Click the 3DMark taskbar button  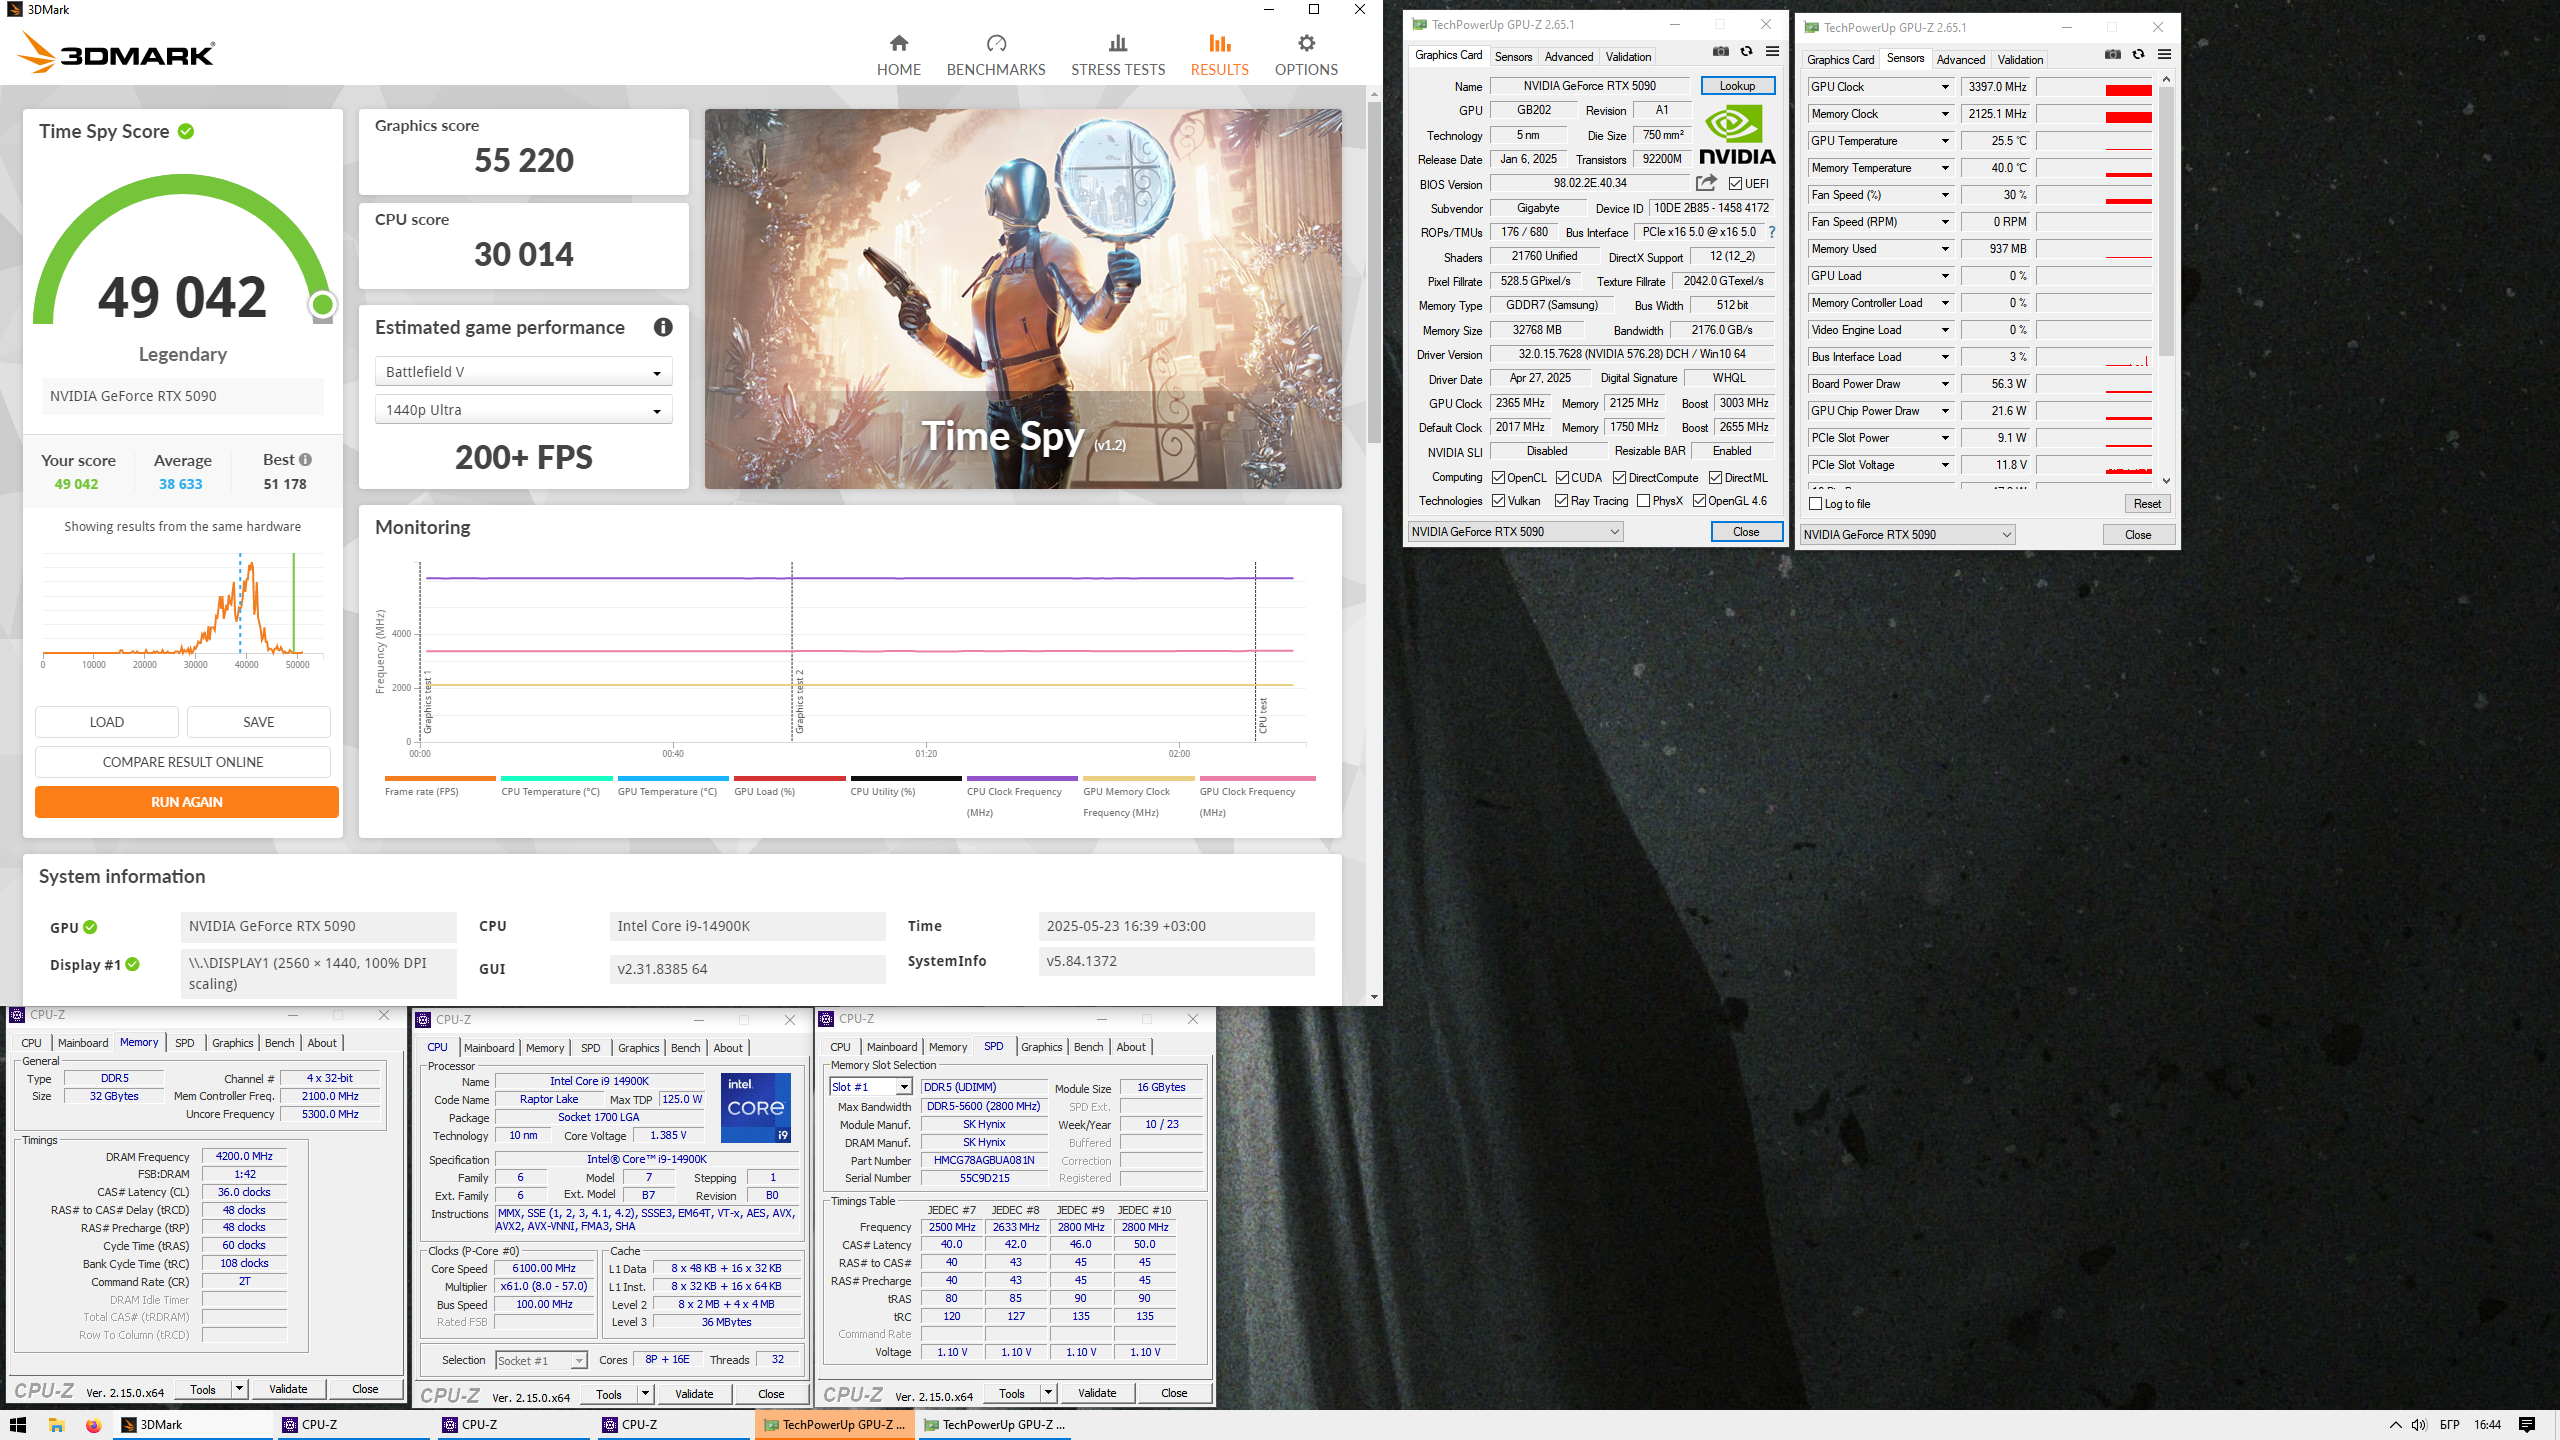coord(192,1425)
